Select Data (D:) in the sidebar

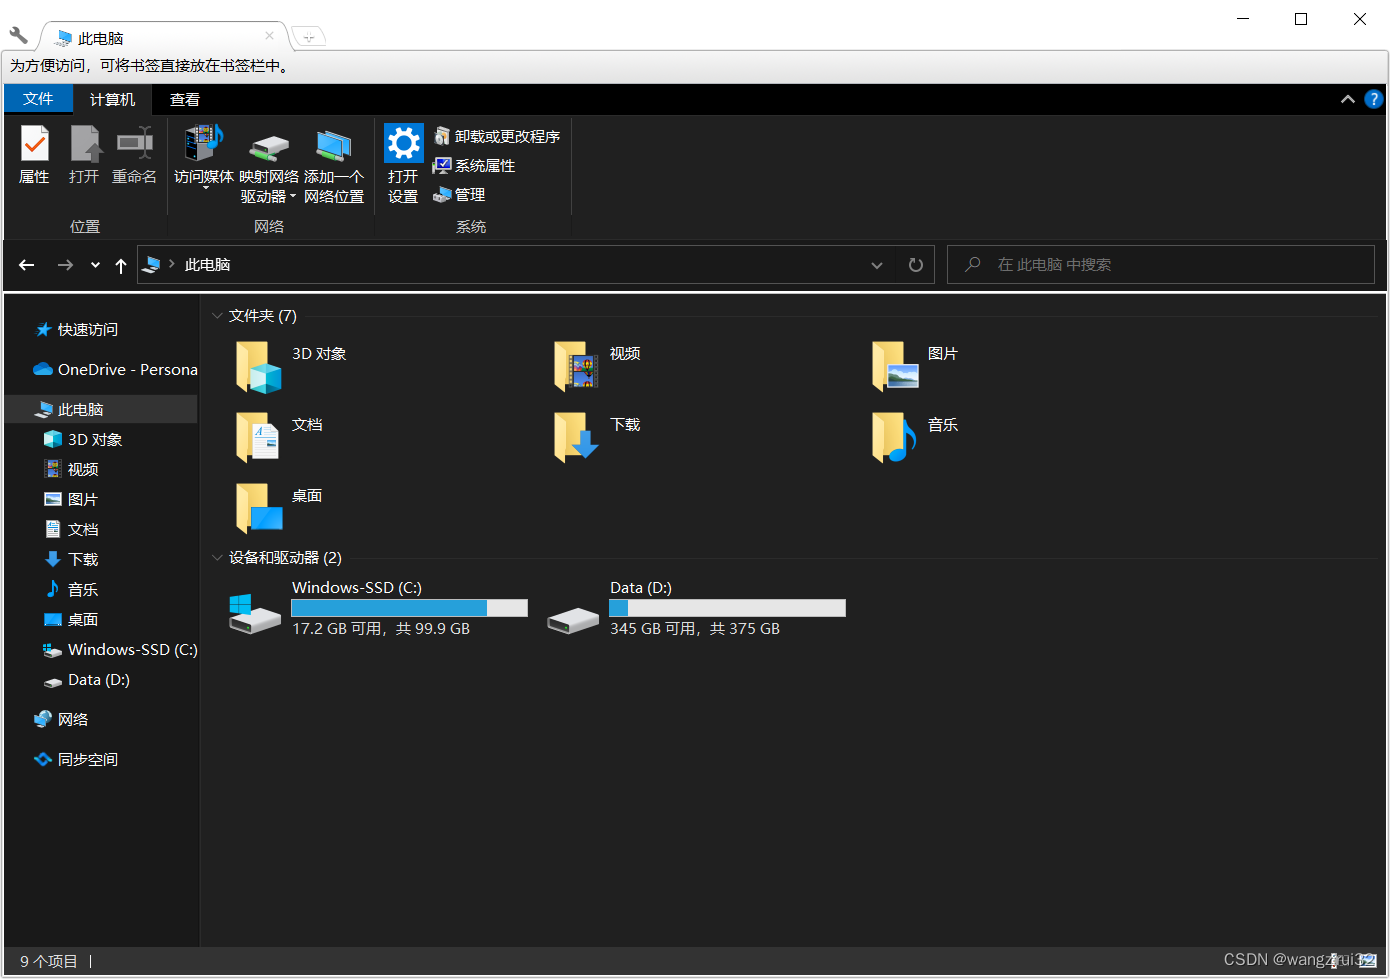pos(87,679)
